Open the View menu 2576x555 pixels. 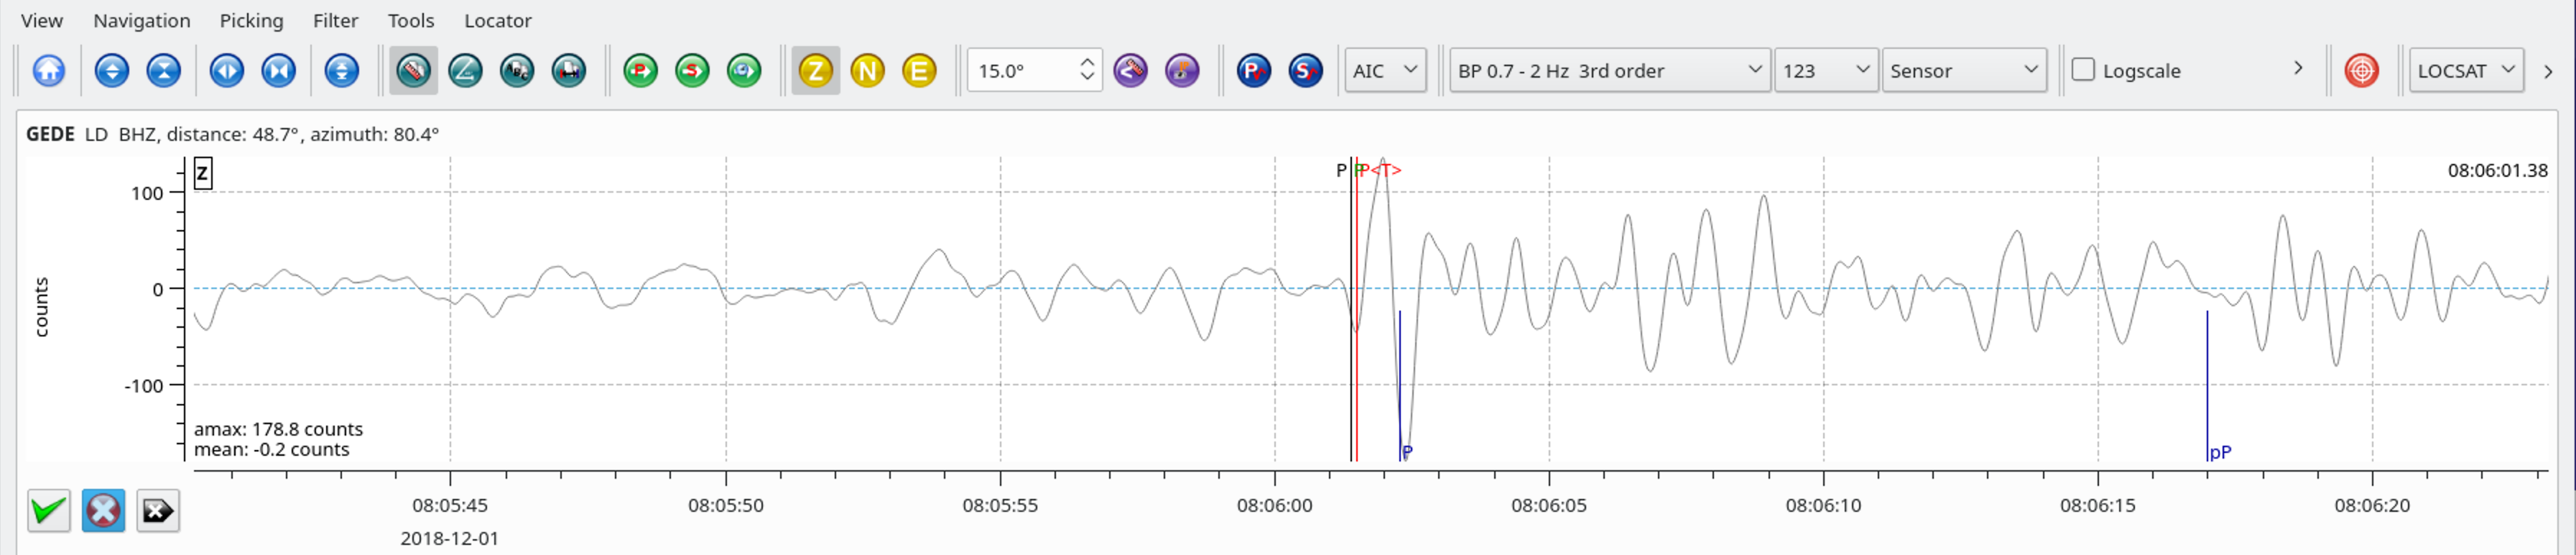(42, 21)
